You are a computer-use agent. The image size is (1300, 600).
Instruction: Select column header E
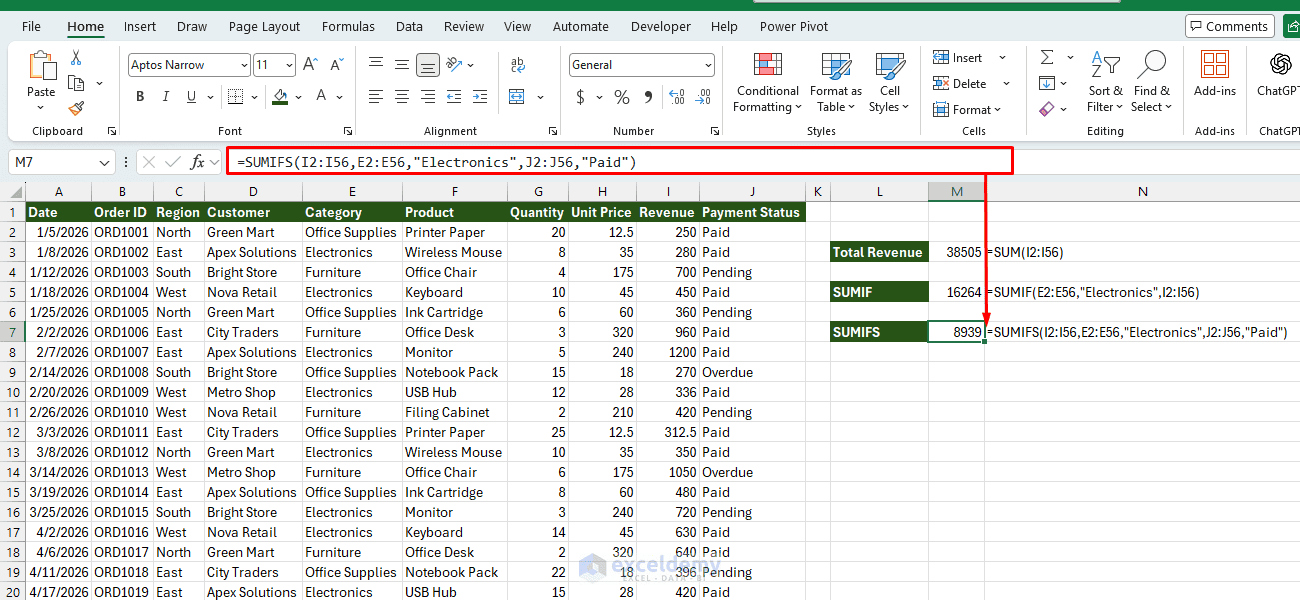coord(352,192)
